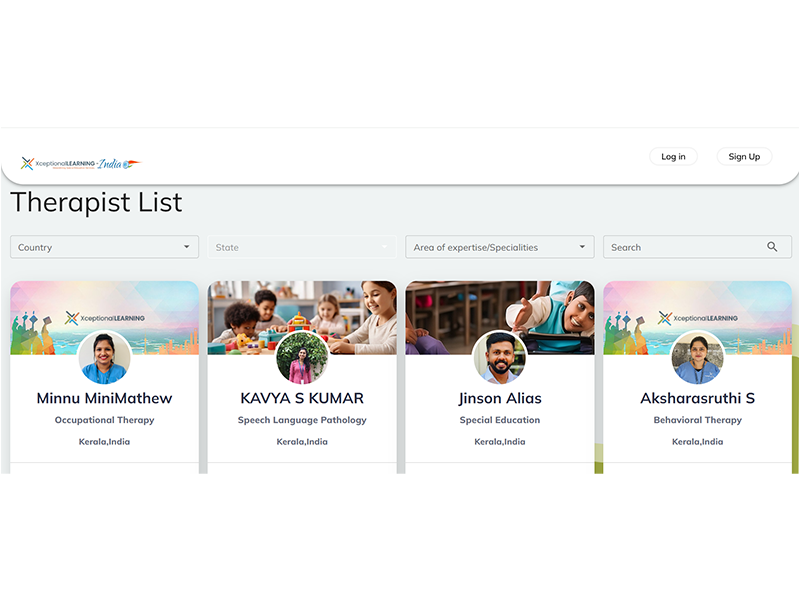Expand the Area of expertise/Specialities dropdown
Viewport: 800px width, 600px height.
499,247
